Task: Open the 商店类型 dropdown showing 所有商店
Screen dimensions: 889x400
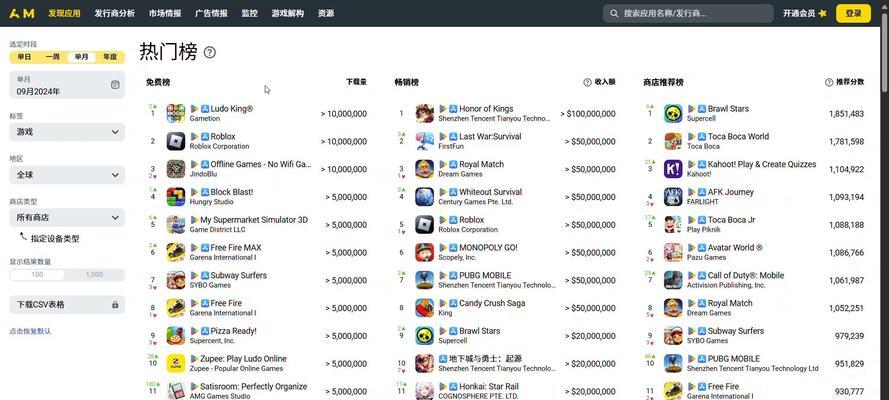Action: tap(67, 218)
